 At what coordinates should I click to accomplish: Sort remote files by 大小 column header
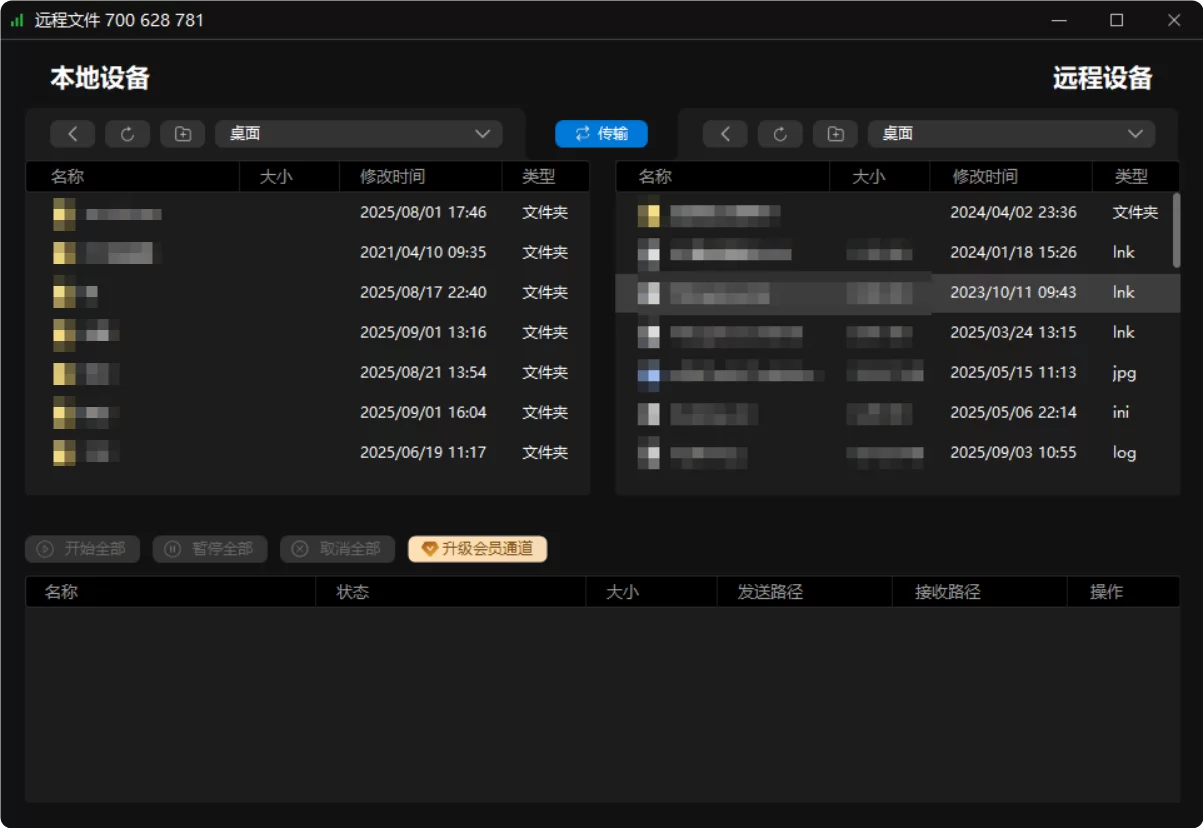(868, 177)
